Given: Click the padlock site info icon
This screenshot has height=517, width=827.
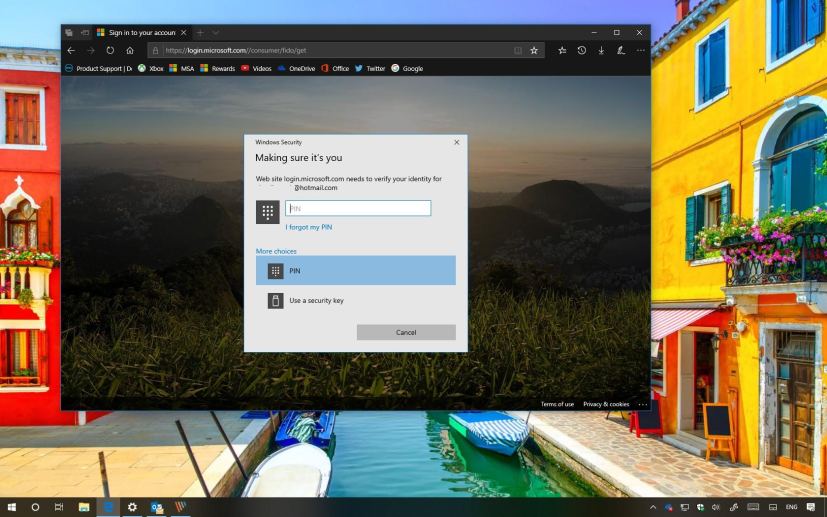Looking at the screenshot, I should click(x=155, y=51).
